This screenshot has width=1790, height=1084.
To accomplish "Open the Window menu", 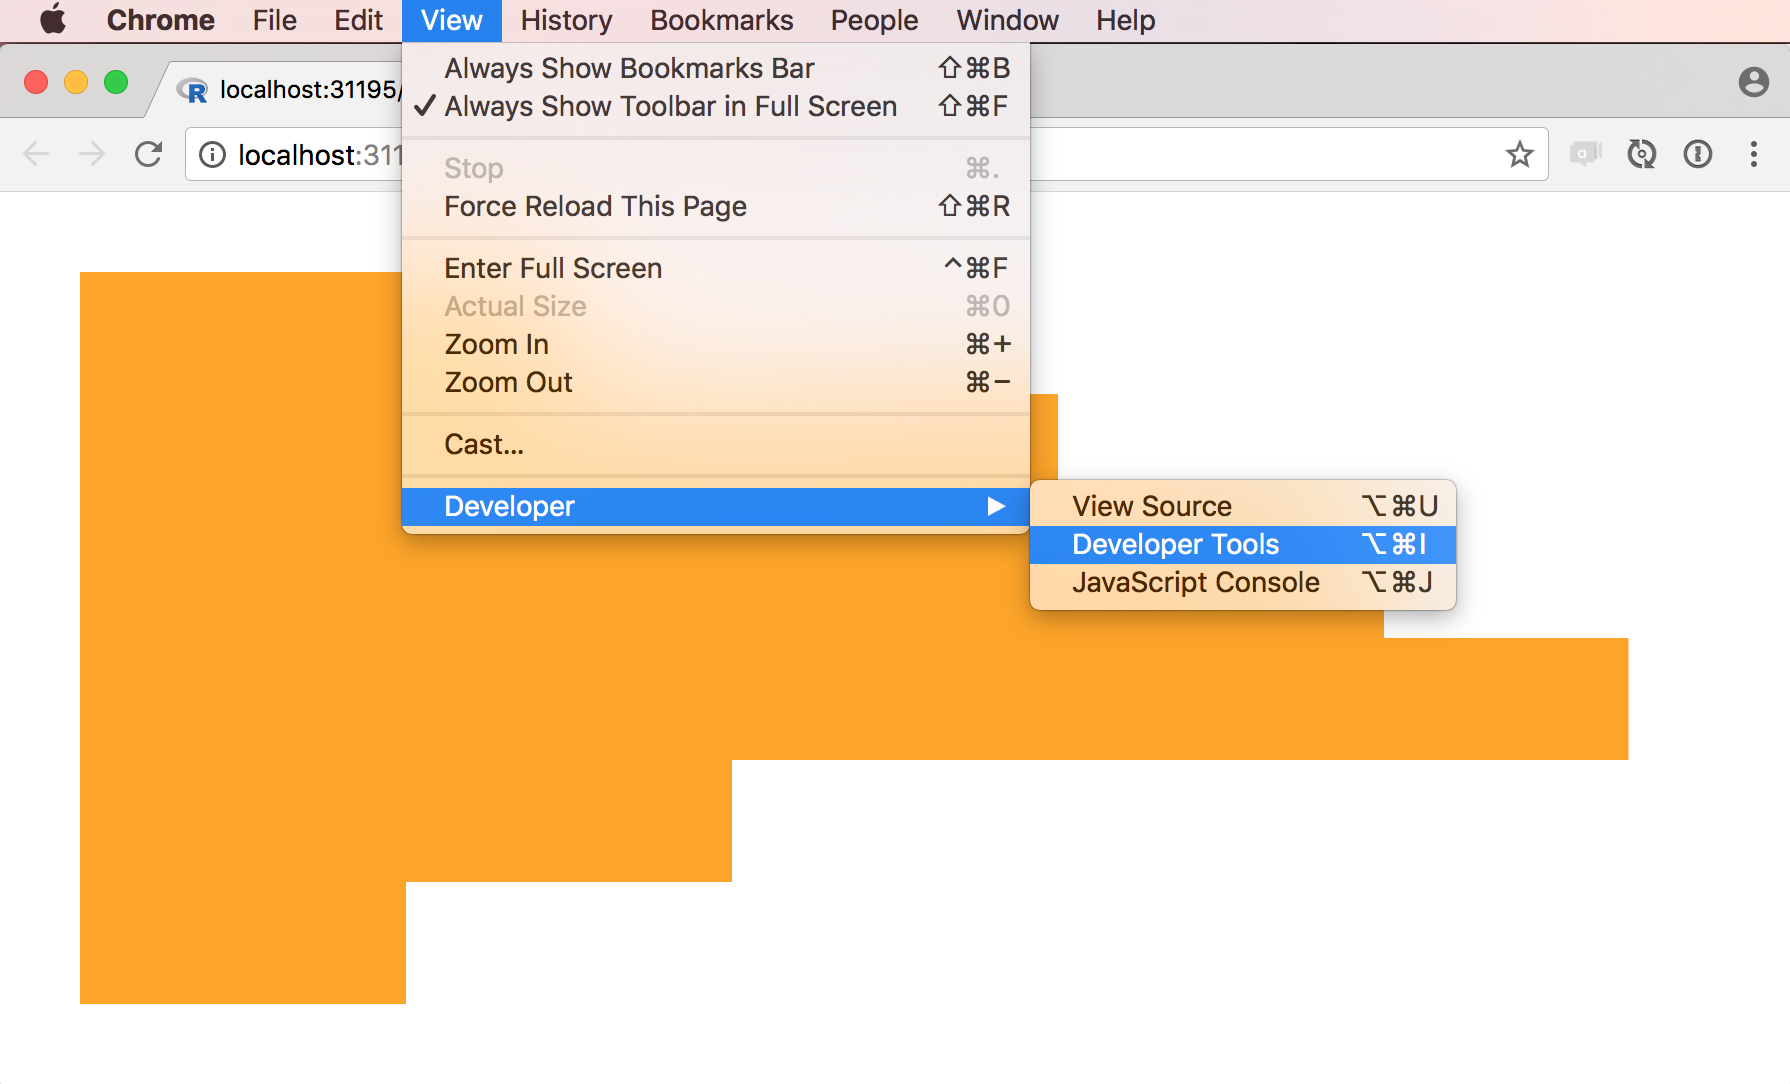I will click(1007, 20).
